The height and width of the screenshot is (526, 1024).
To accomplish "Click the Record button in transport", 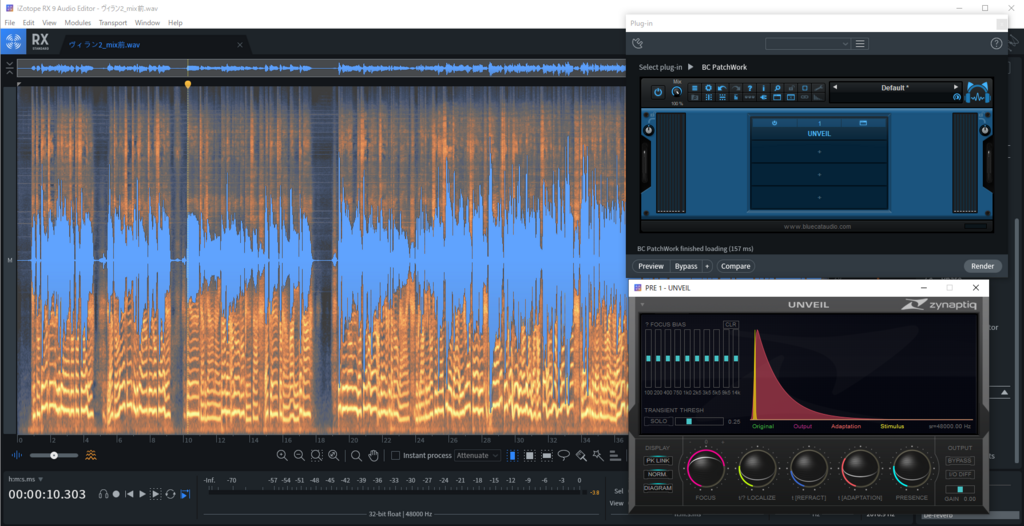I will (x=116, y=494).
